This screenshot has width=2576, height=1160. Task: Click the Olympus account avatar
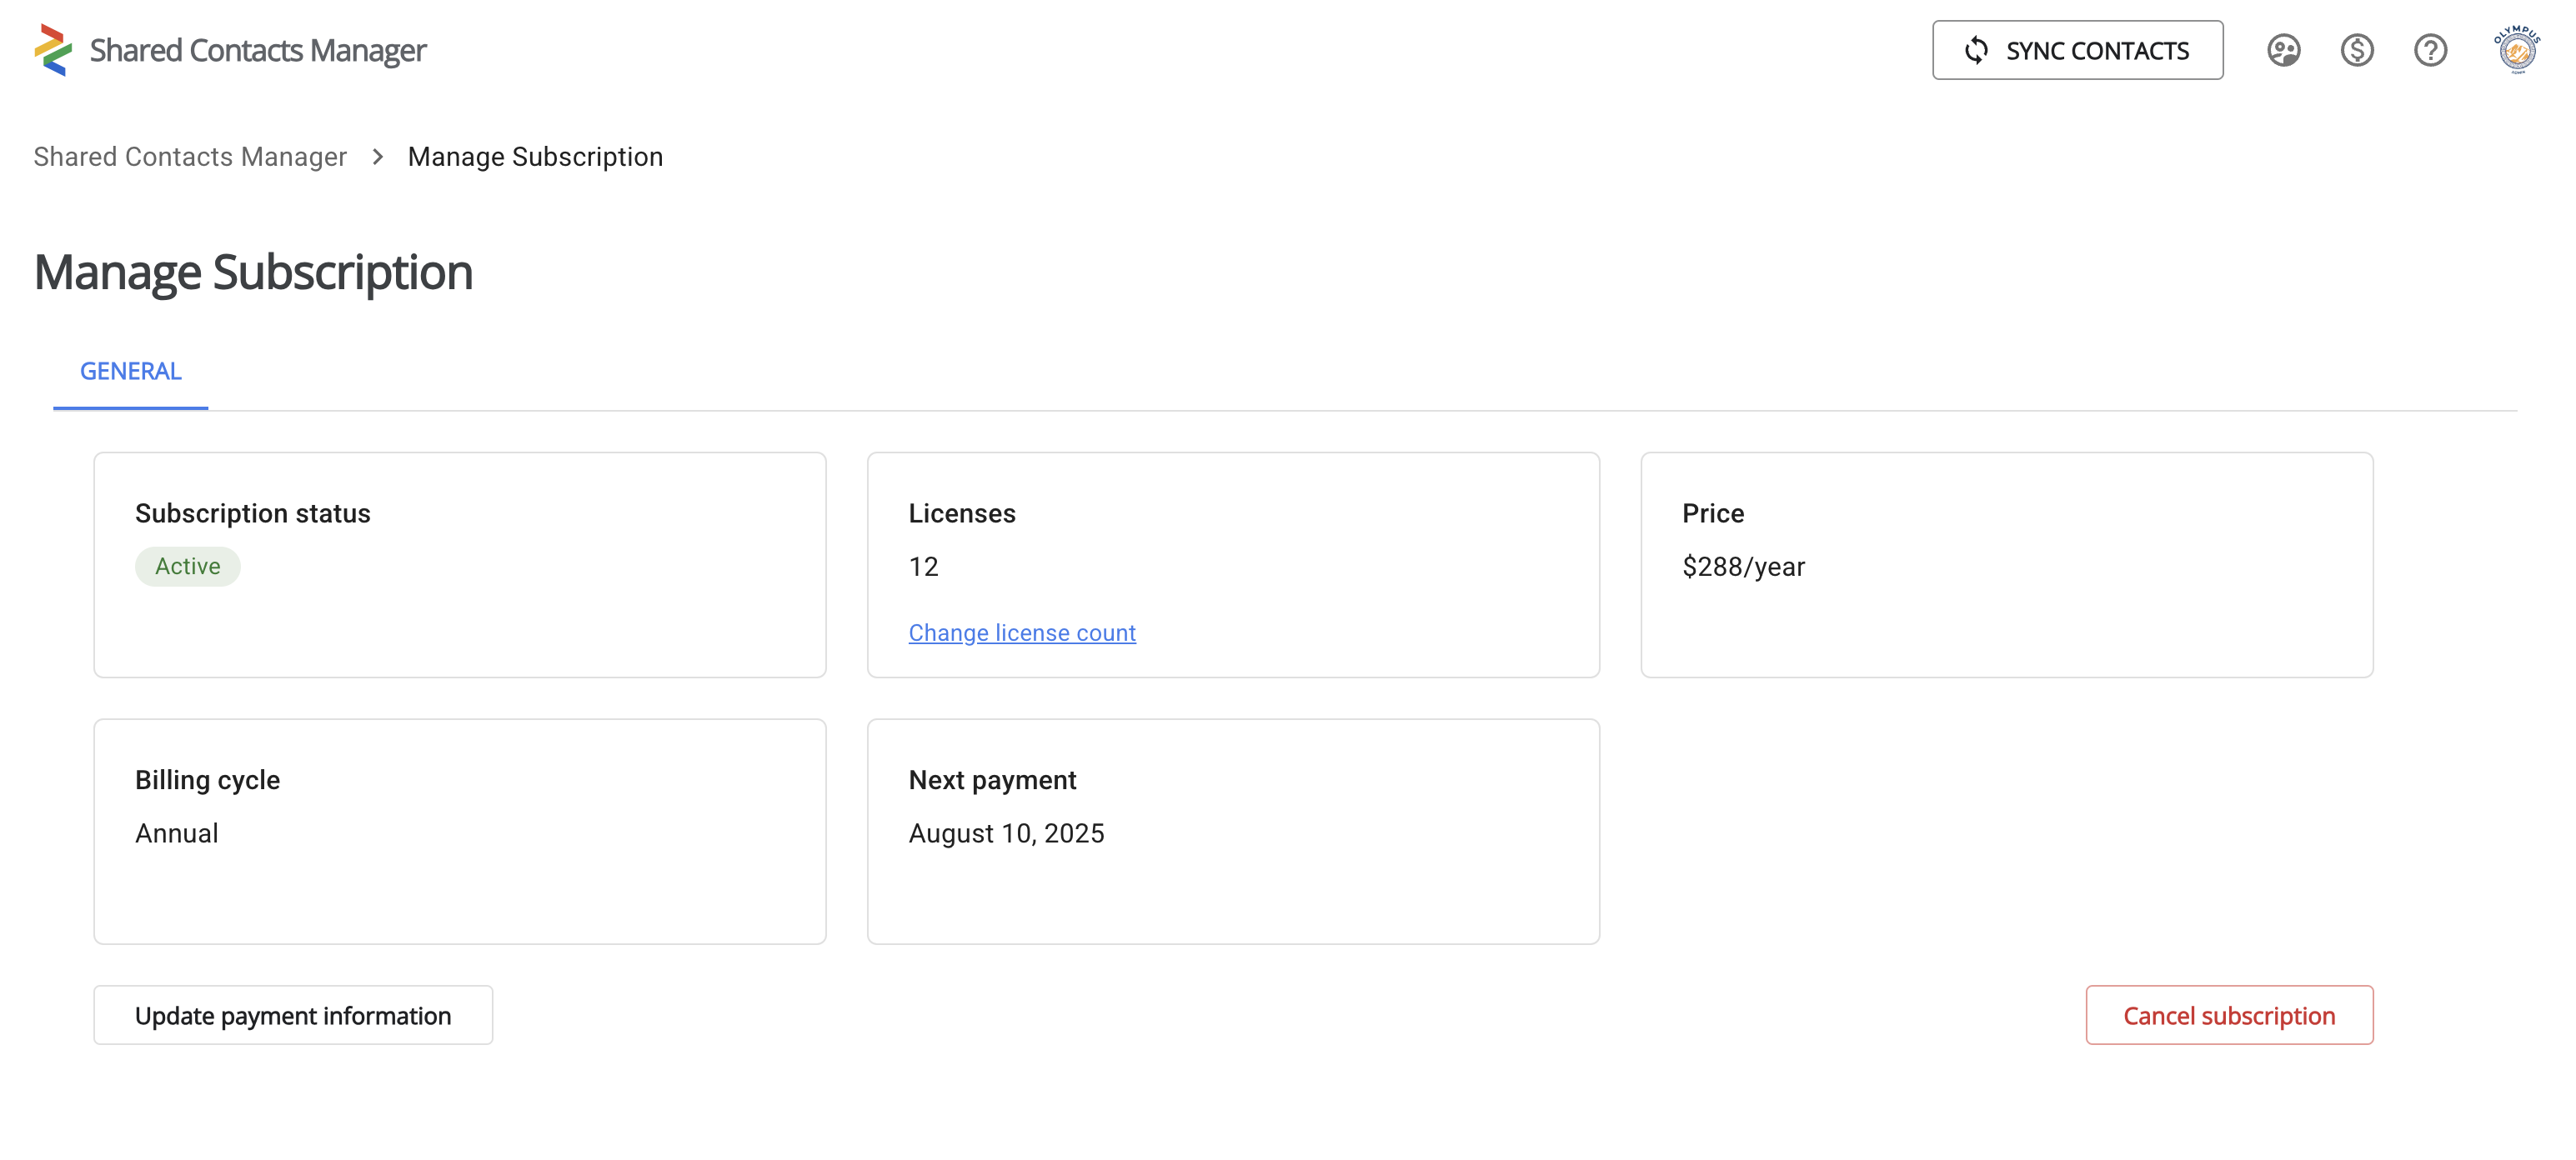click(2517, 50)
